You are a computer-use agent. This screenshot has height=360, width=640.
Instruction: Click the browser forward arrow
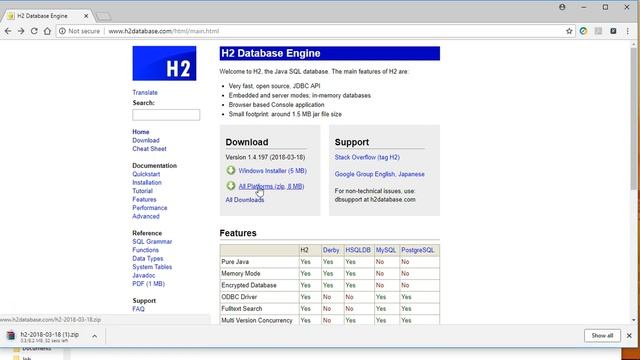(21, 31)
